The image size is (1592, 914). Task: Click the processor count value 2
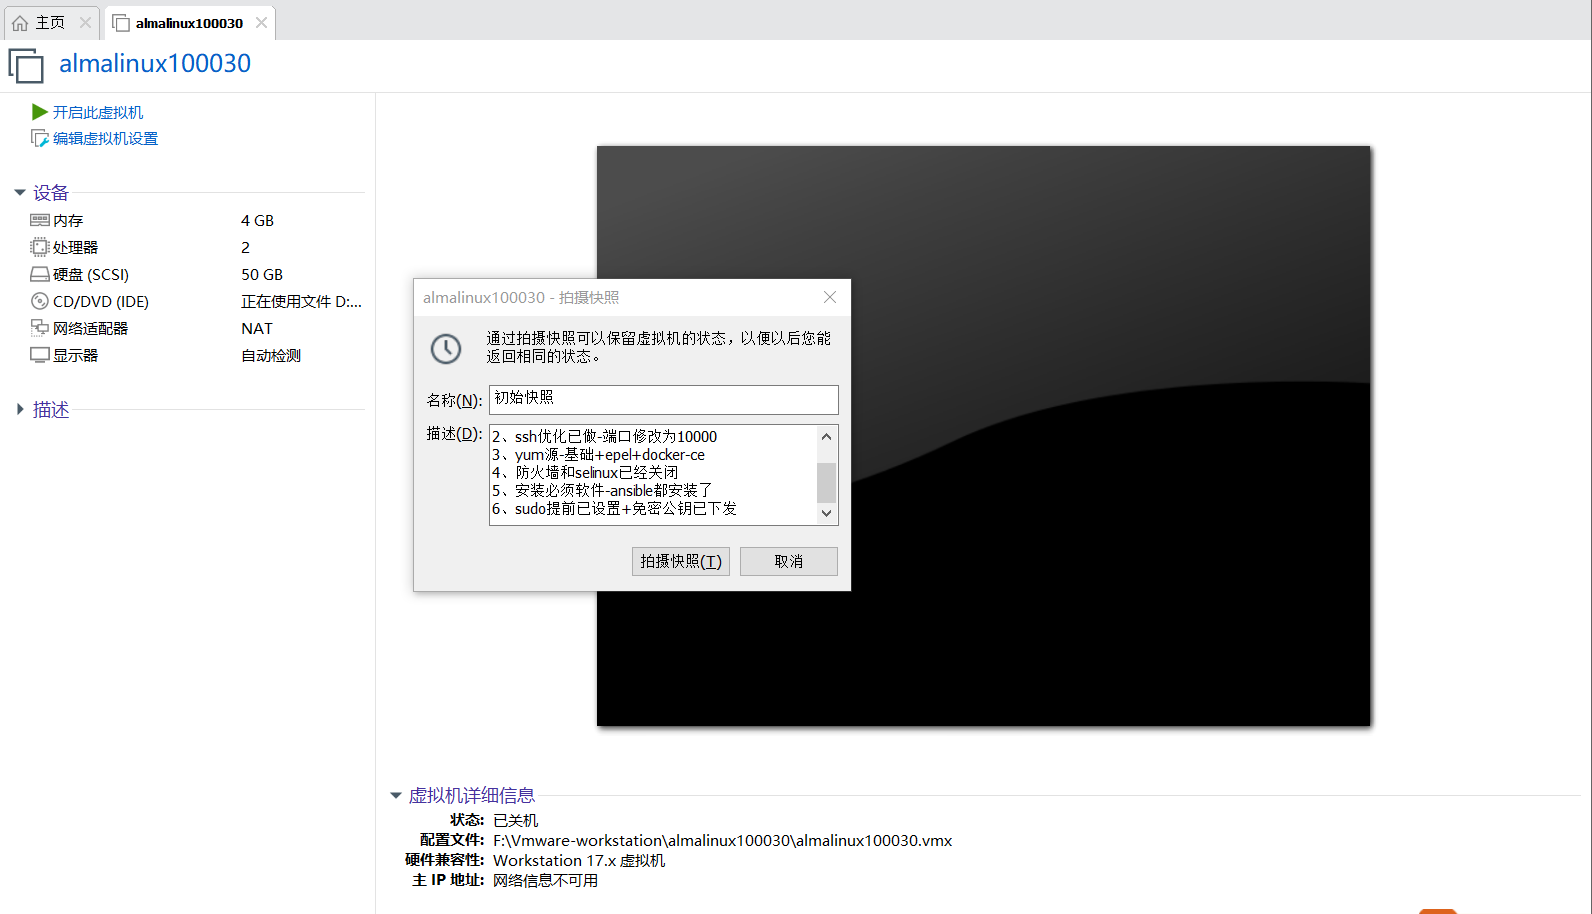(245, 248)
